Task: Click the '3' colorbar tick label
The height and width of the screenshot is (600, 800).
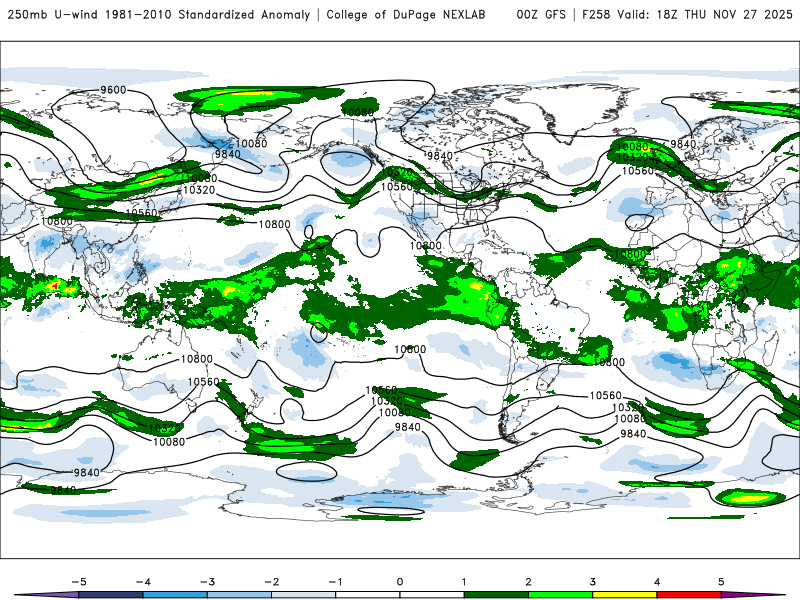Action: [592, 582]
